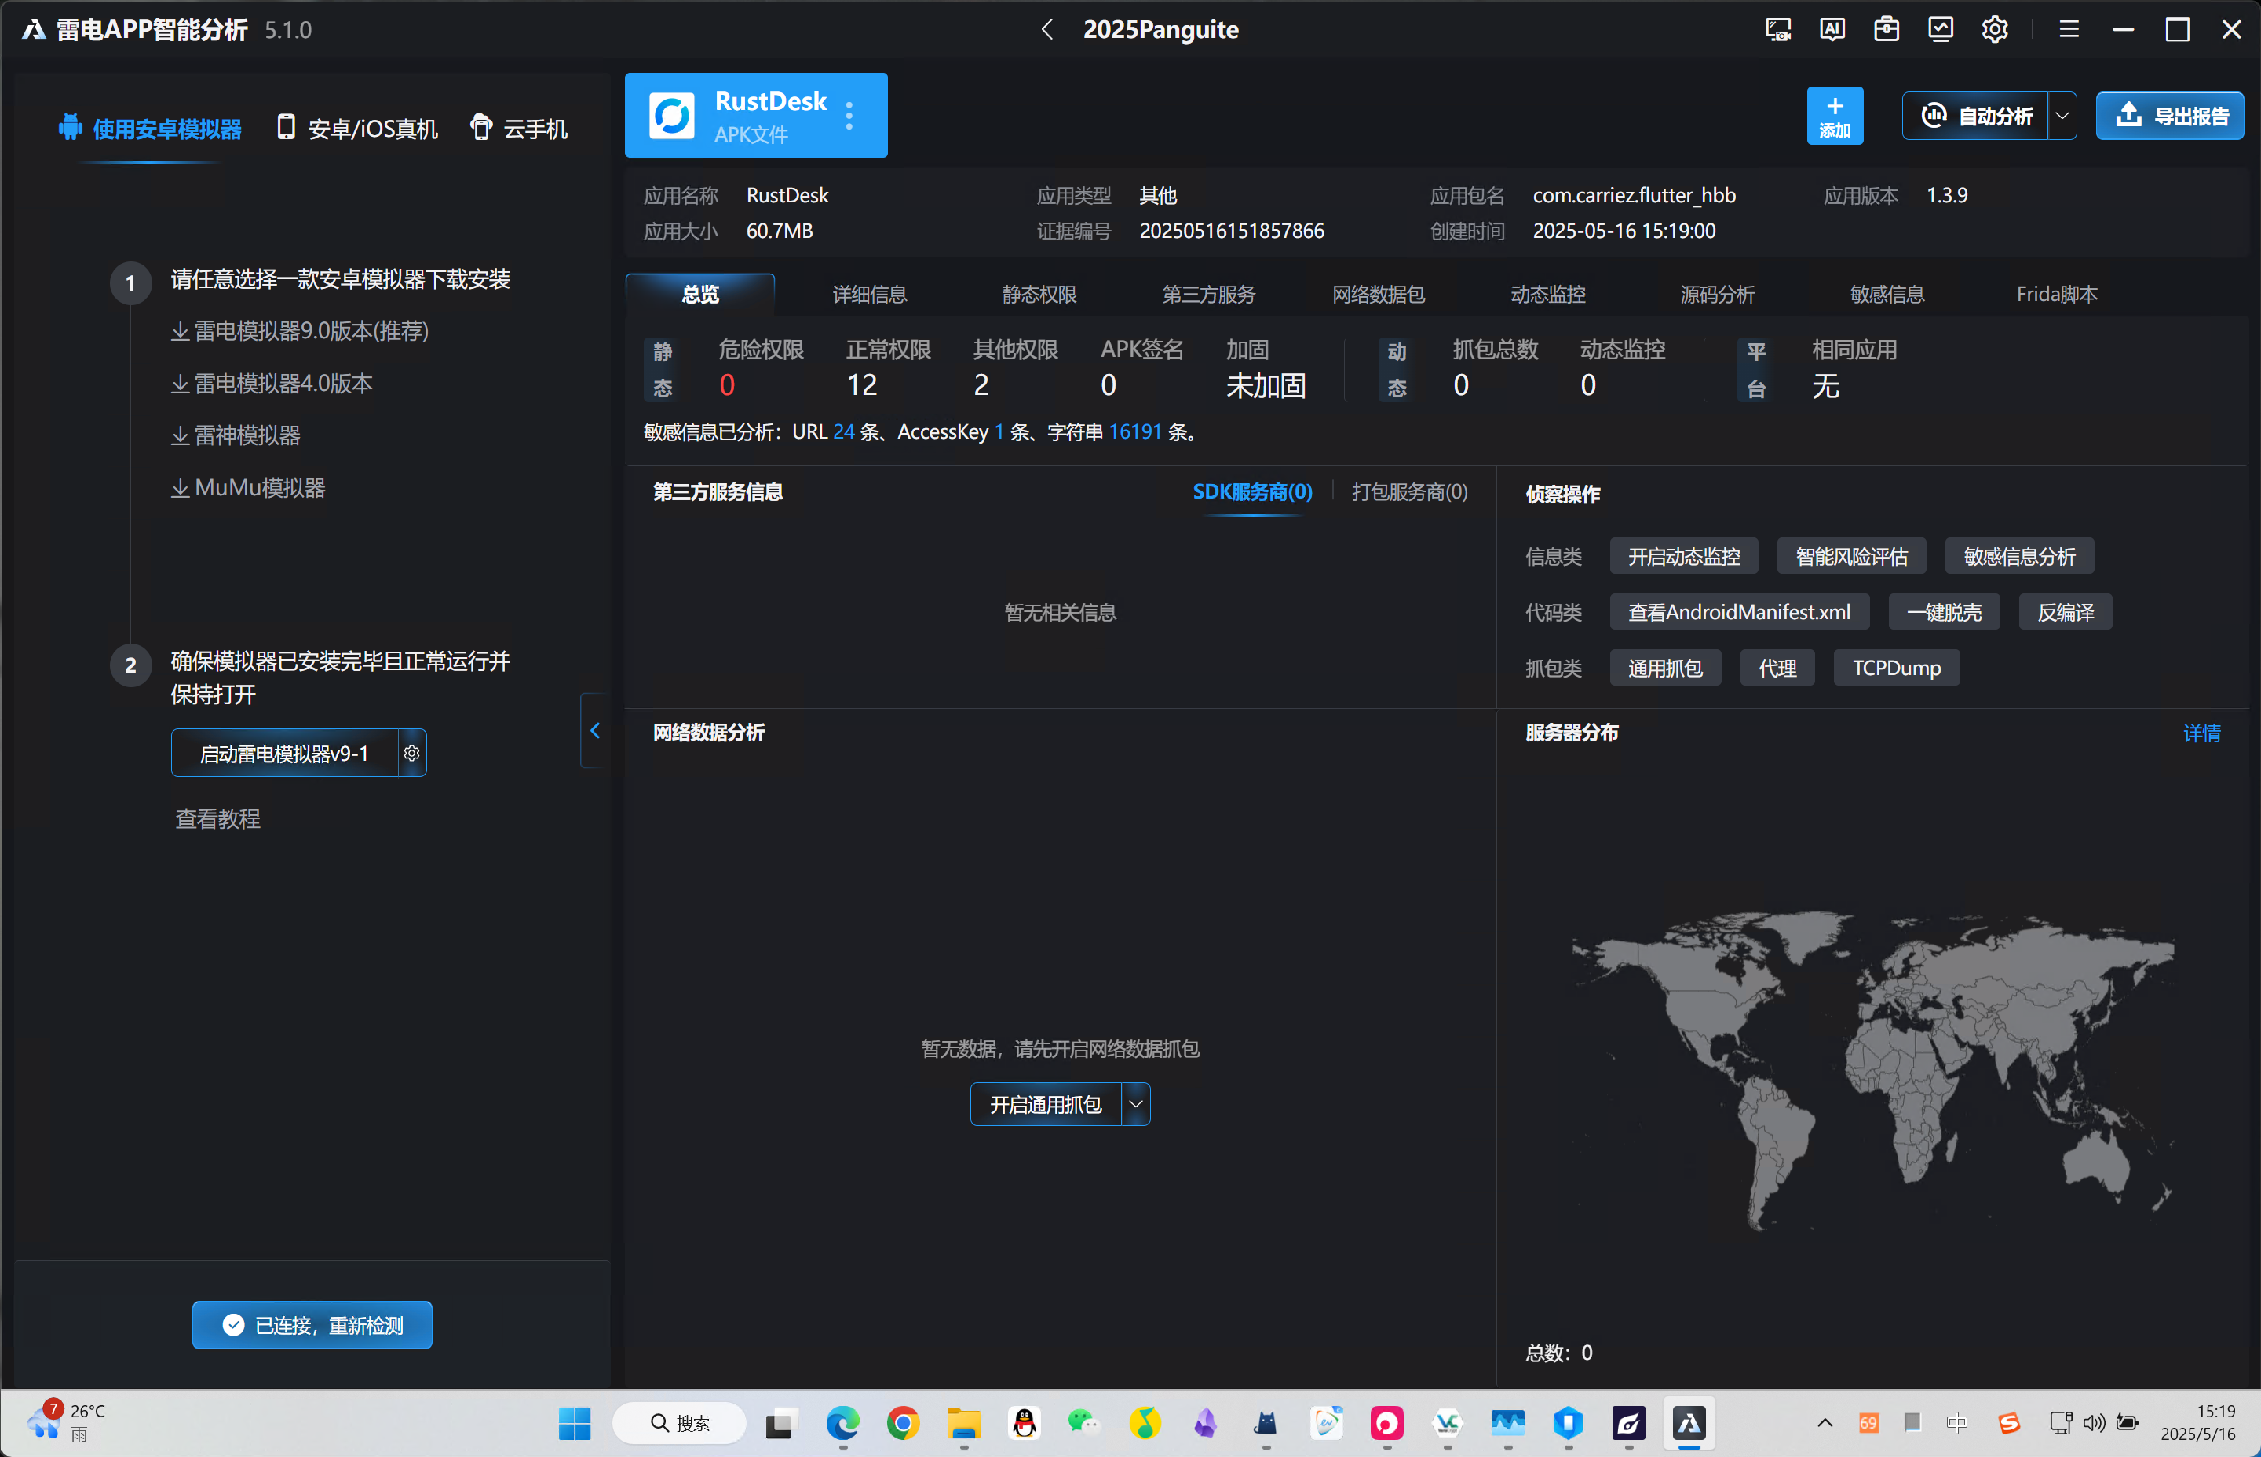Click the back arrow beside 2025Panguite

pos(1047,30)
